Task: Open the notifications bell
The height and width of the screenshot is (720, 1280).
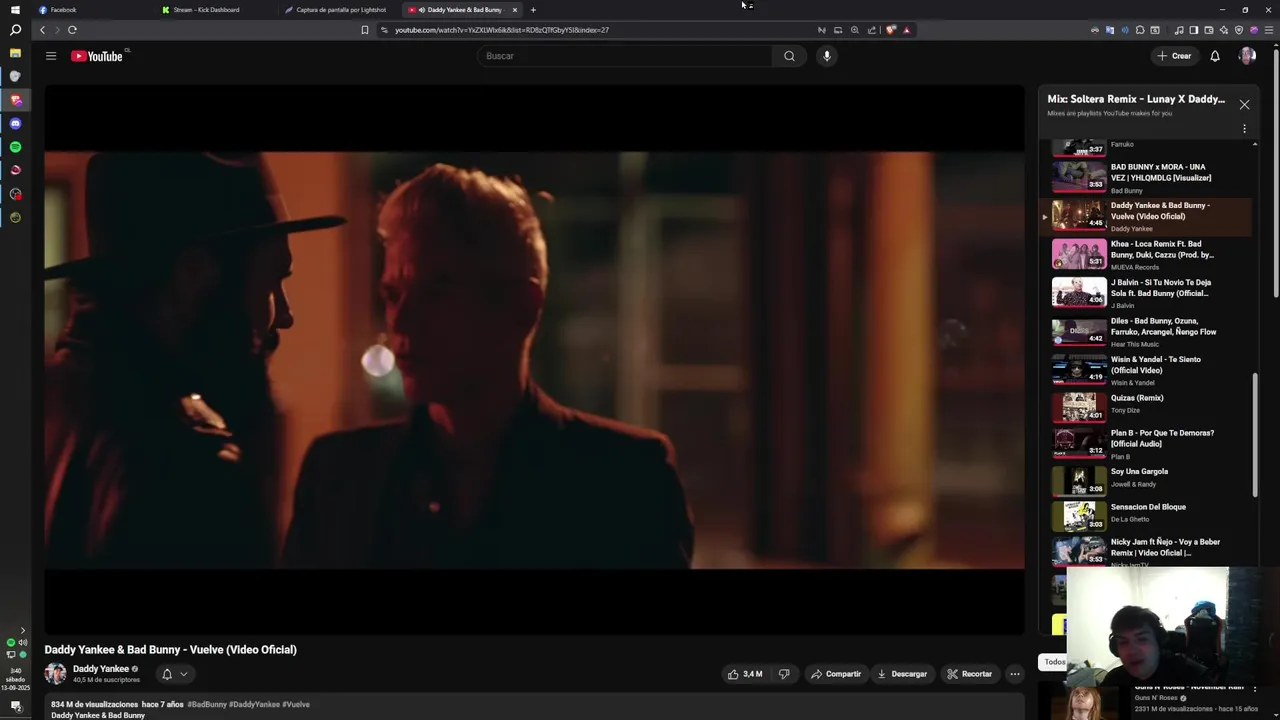Action: coord(1215,56)
